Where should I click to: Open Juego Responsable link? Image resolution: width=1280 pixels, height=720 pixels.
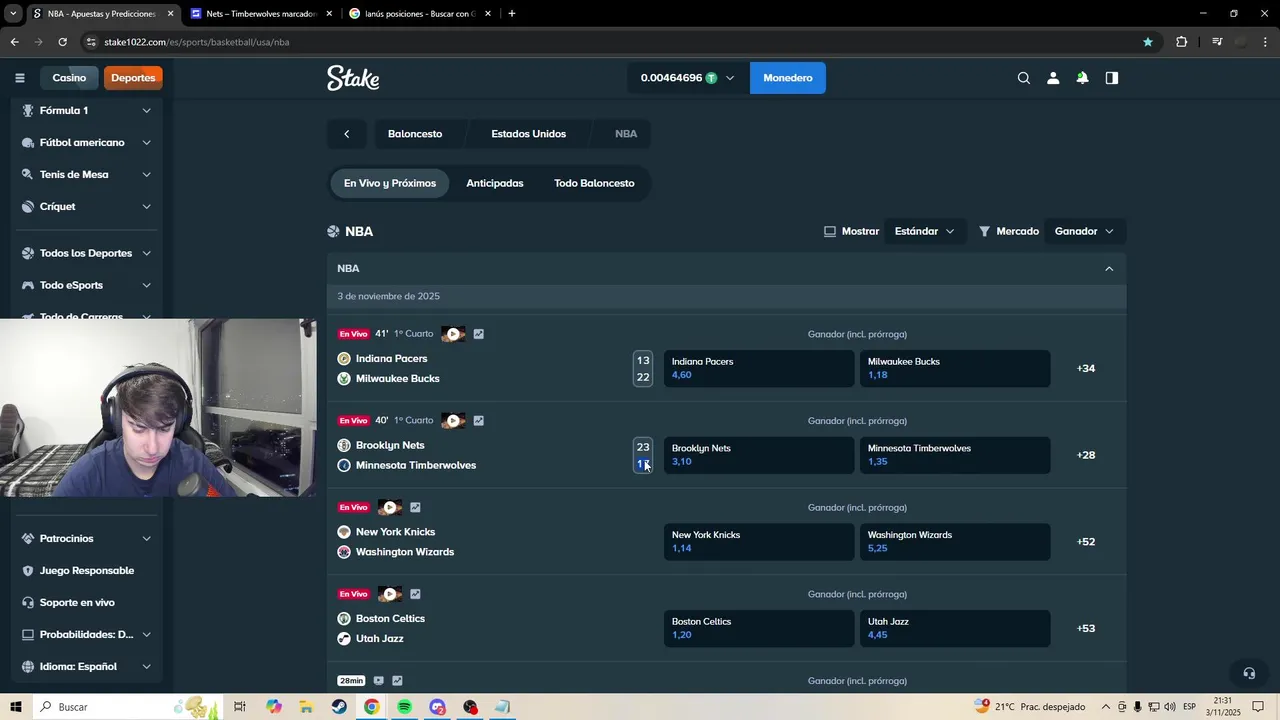pyautogui.click(x=86, y=571)
